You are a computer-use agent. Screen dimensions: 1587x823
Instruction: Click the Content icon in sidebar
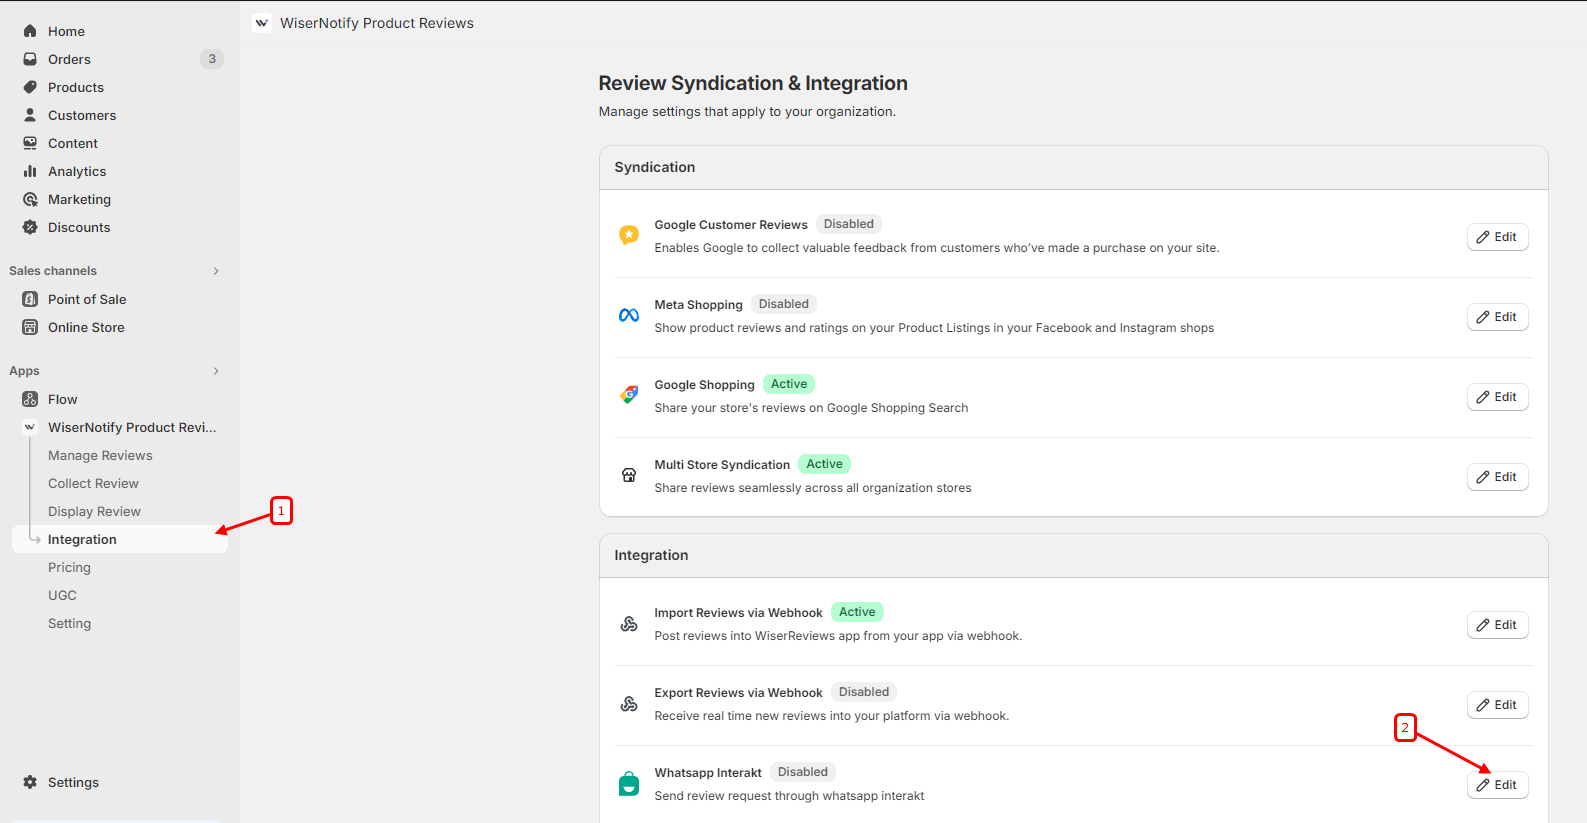(x=30, y=143)
